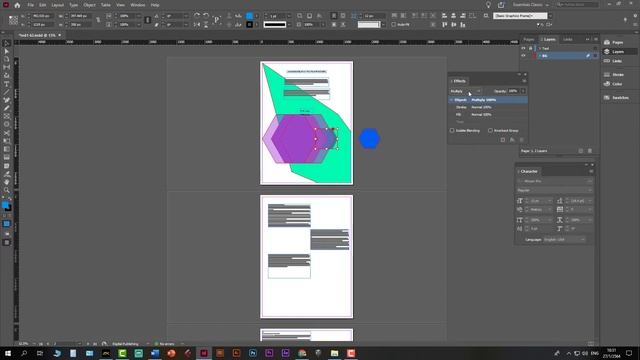Click the delete layer trash icon
The height and width of the screenshot is (360, 640).
point(590,151)
